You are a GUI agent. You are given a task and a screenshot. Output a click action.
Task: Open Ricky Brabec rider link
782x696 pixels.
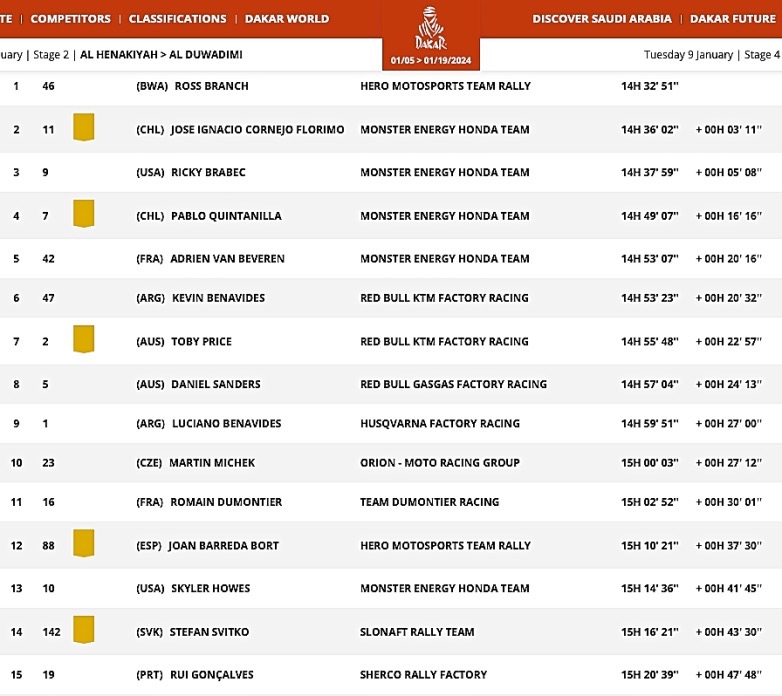click(x=208, y=172)
